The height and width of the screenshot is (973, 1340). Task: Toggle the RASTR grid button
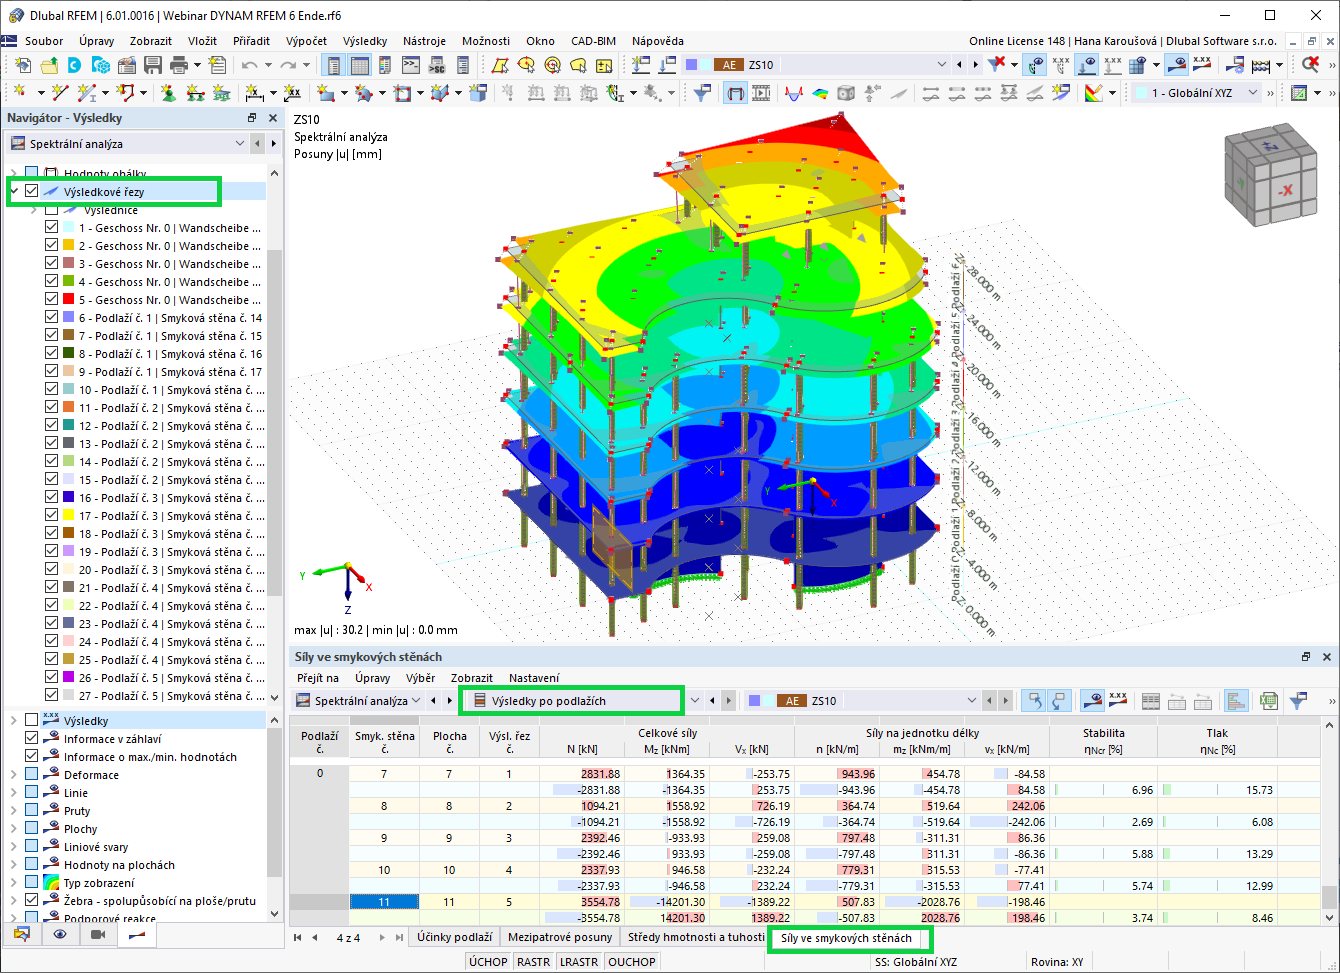coord(534,962)
